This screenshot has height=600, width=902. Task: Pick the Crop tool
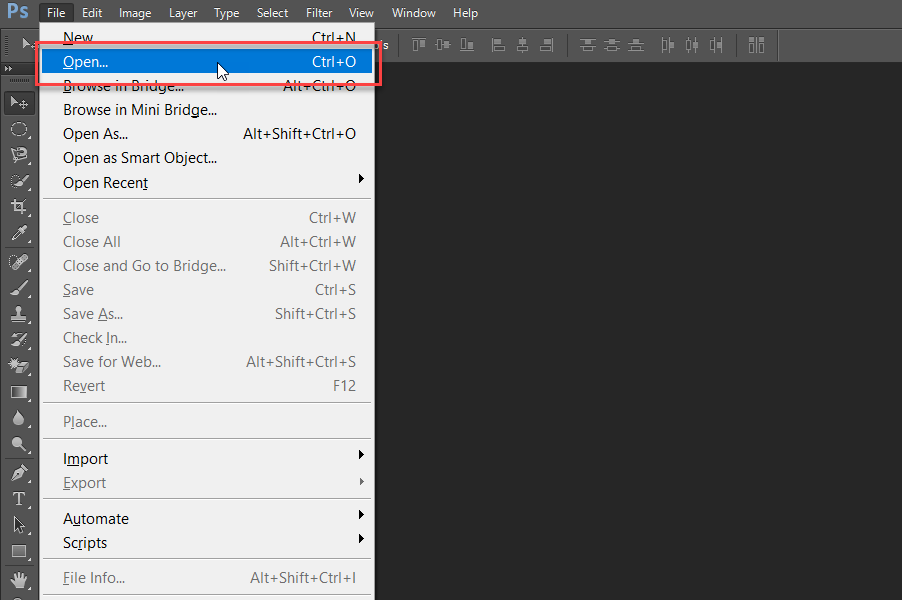click(x=19, y=207)
